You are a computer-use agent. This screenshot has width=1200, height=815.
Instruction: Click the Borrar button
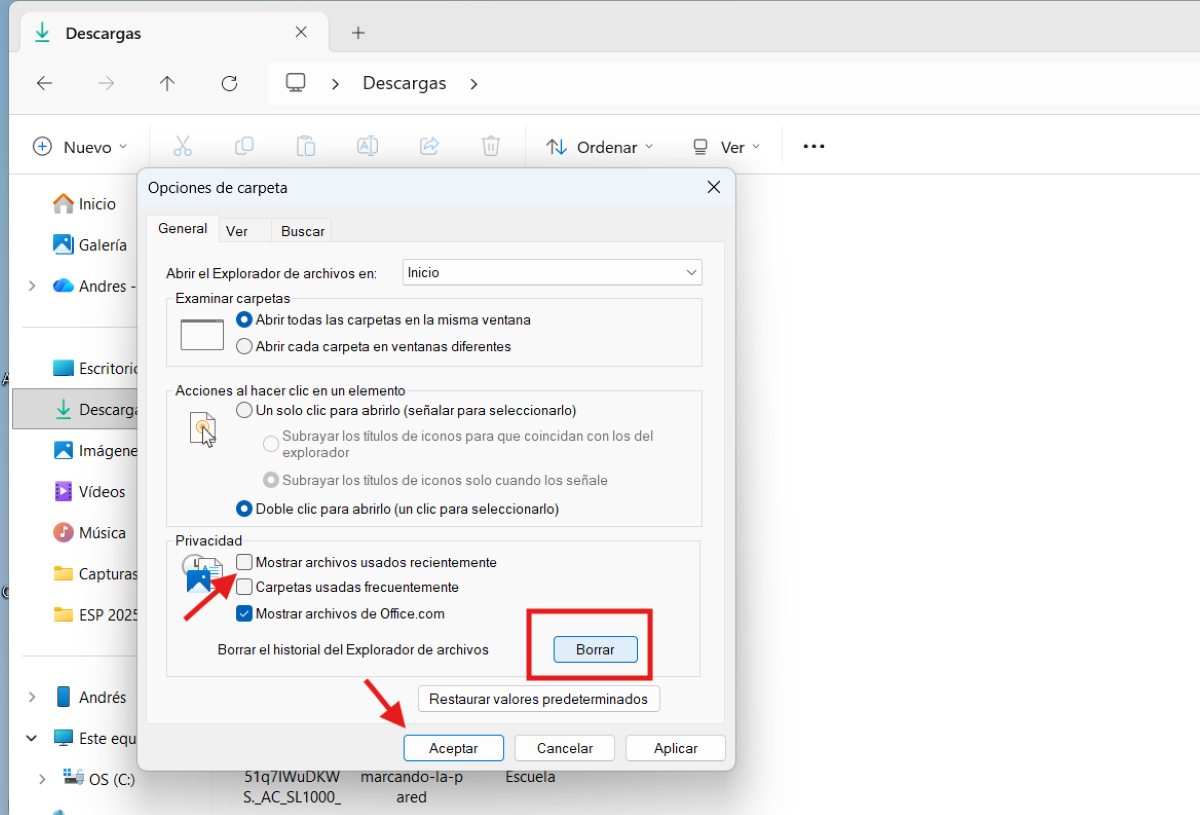tap(594, 649)
